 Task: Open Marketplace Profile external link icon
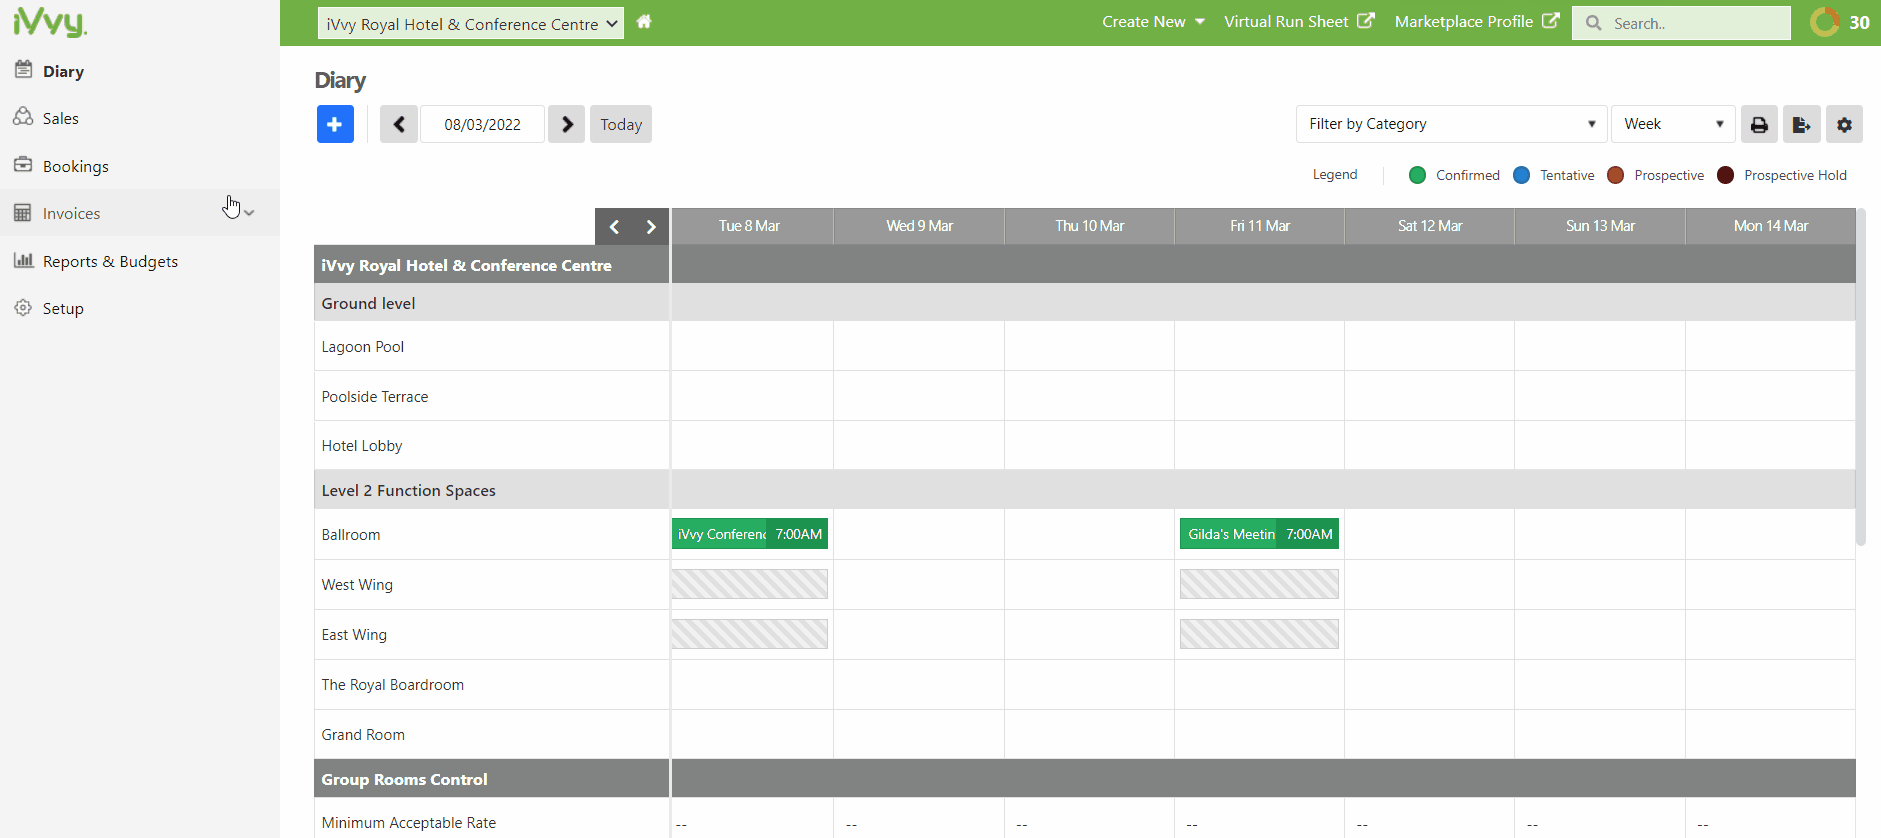click(1551, 21)
